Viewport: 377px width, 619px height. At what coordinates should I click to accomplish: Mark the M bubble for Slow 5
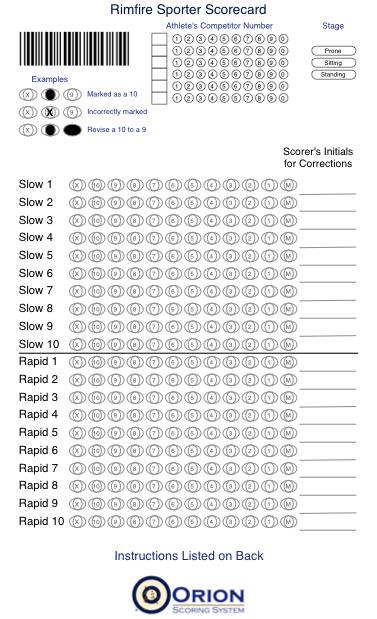[x=289, y=256]
